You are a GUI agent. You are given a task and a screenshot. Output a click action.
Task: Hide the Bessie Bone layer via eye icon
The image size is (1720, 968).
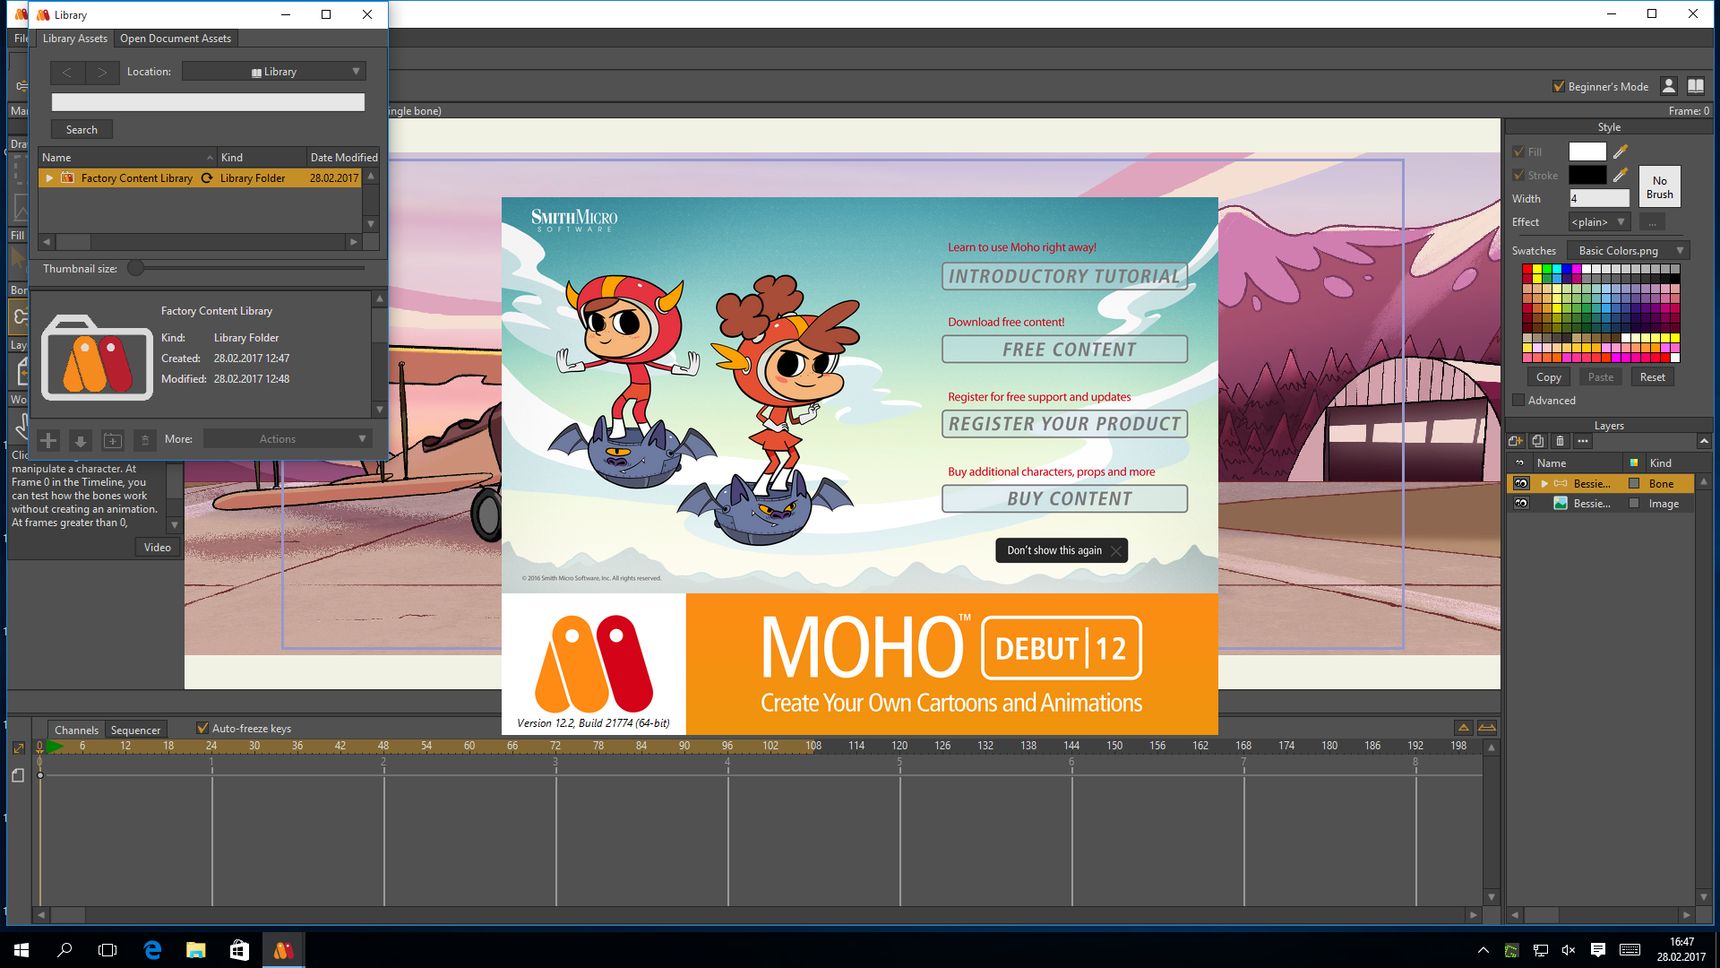1521,483
